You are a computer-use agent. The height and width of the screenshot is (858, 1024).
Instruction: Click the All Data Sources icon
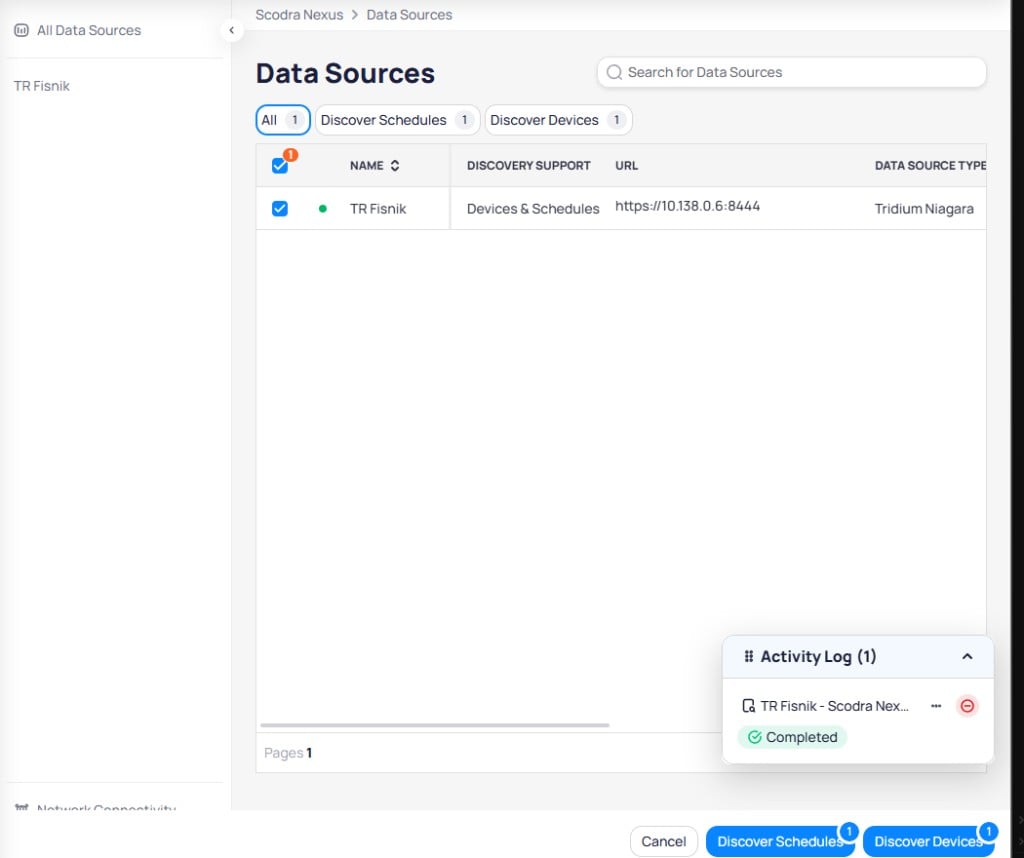point(22,30)
